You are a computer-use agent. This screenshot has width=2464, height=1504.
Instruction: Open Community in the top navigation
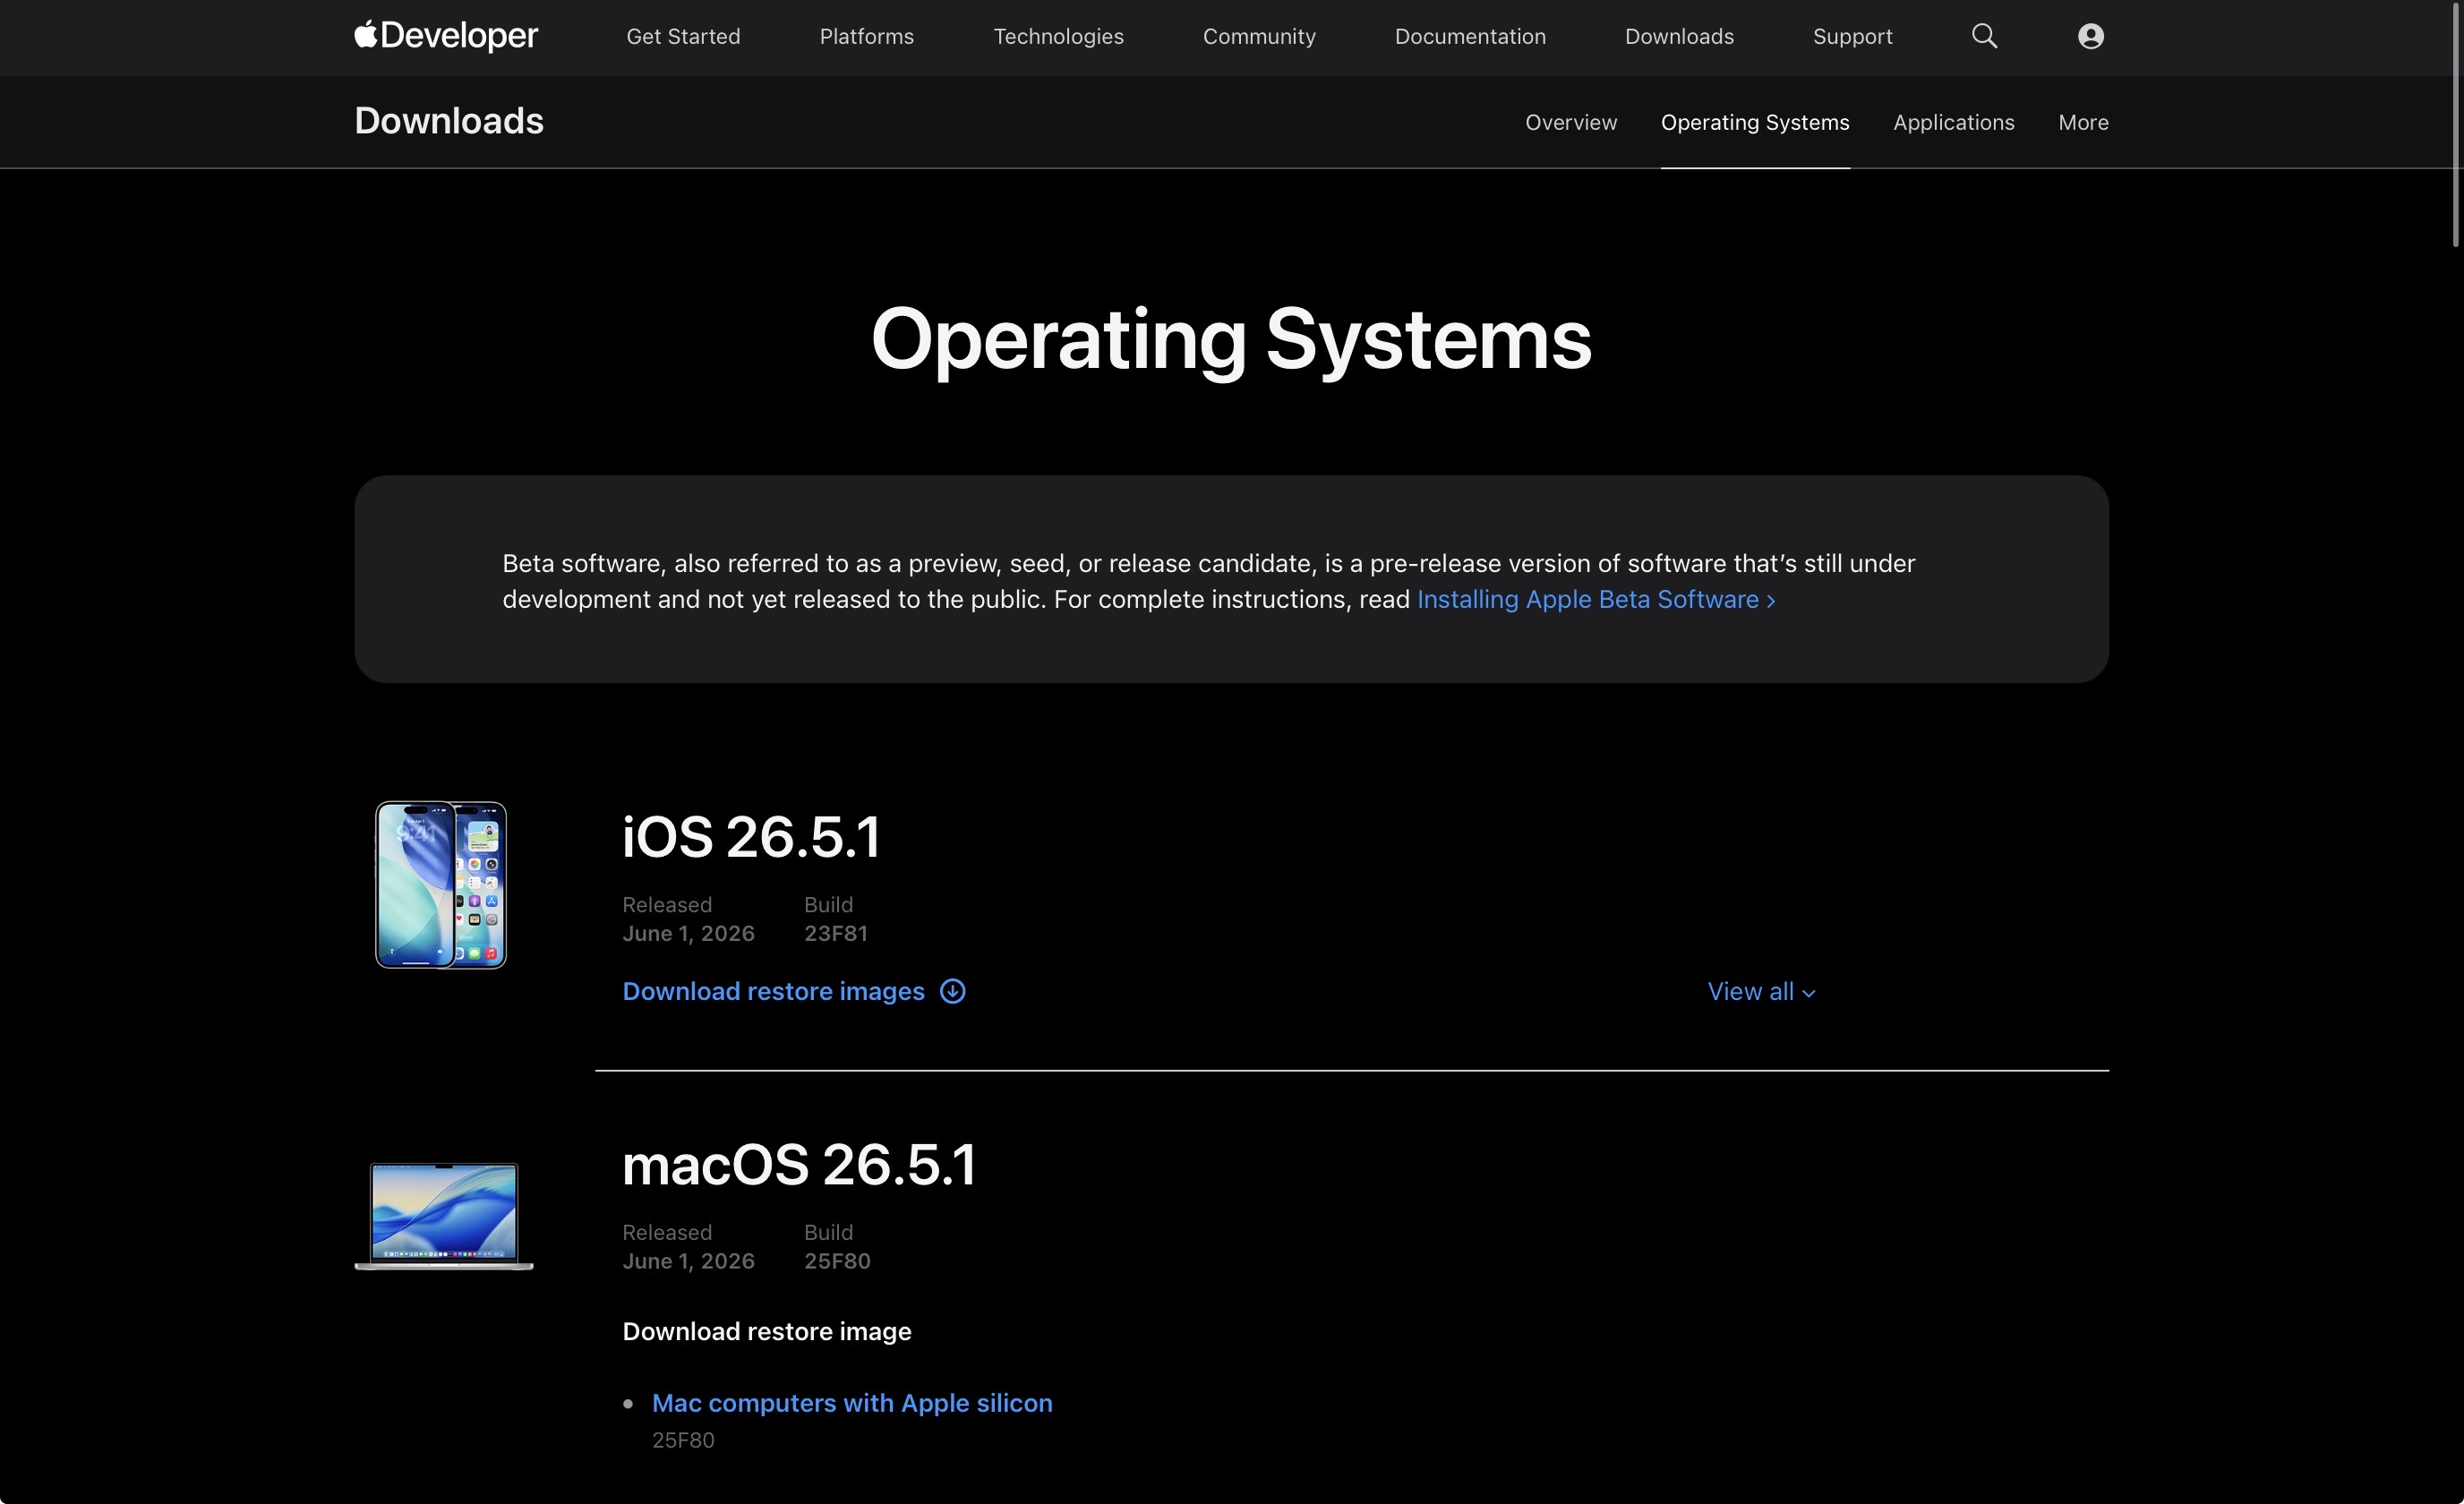coord(1259,36)
